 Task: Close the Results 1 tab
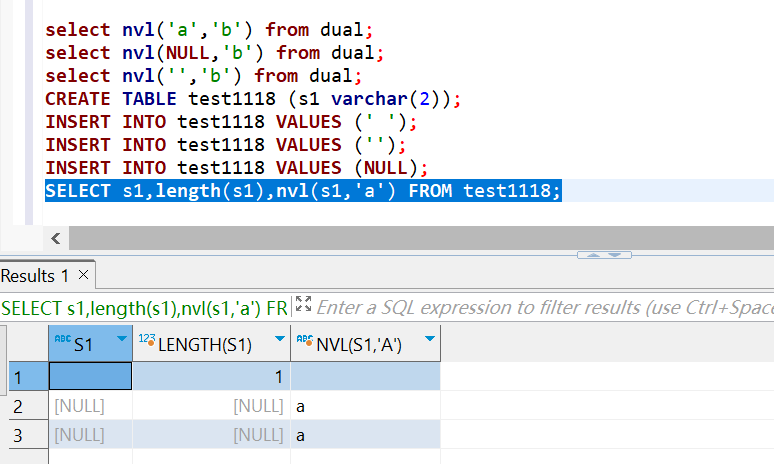[x=83, y=275]
